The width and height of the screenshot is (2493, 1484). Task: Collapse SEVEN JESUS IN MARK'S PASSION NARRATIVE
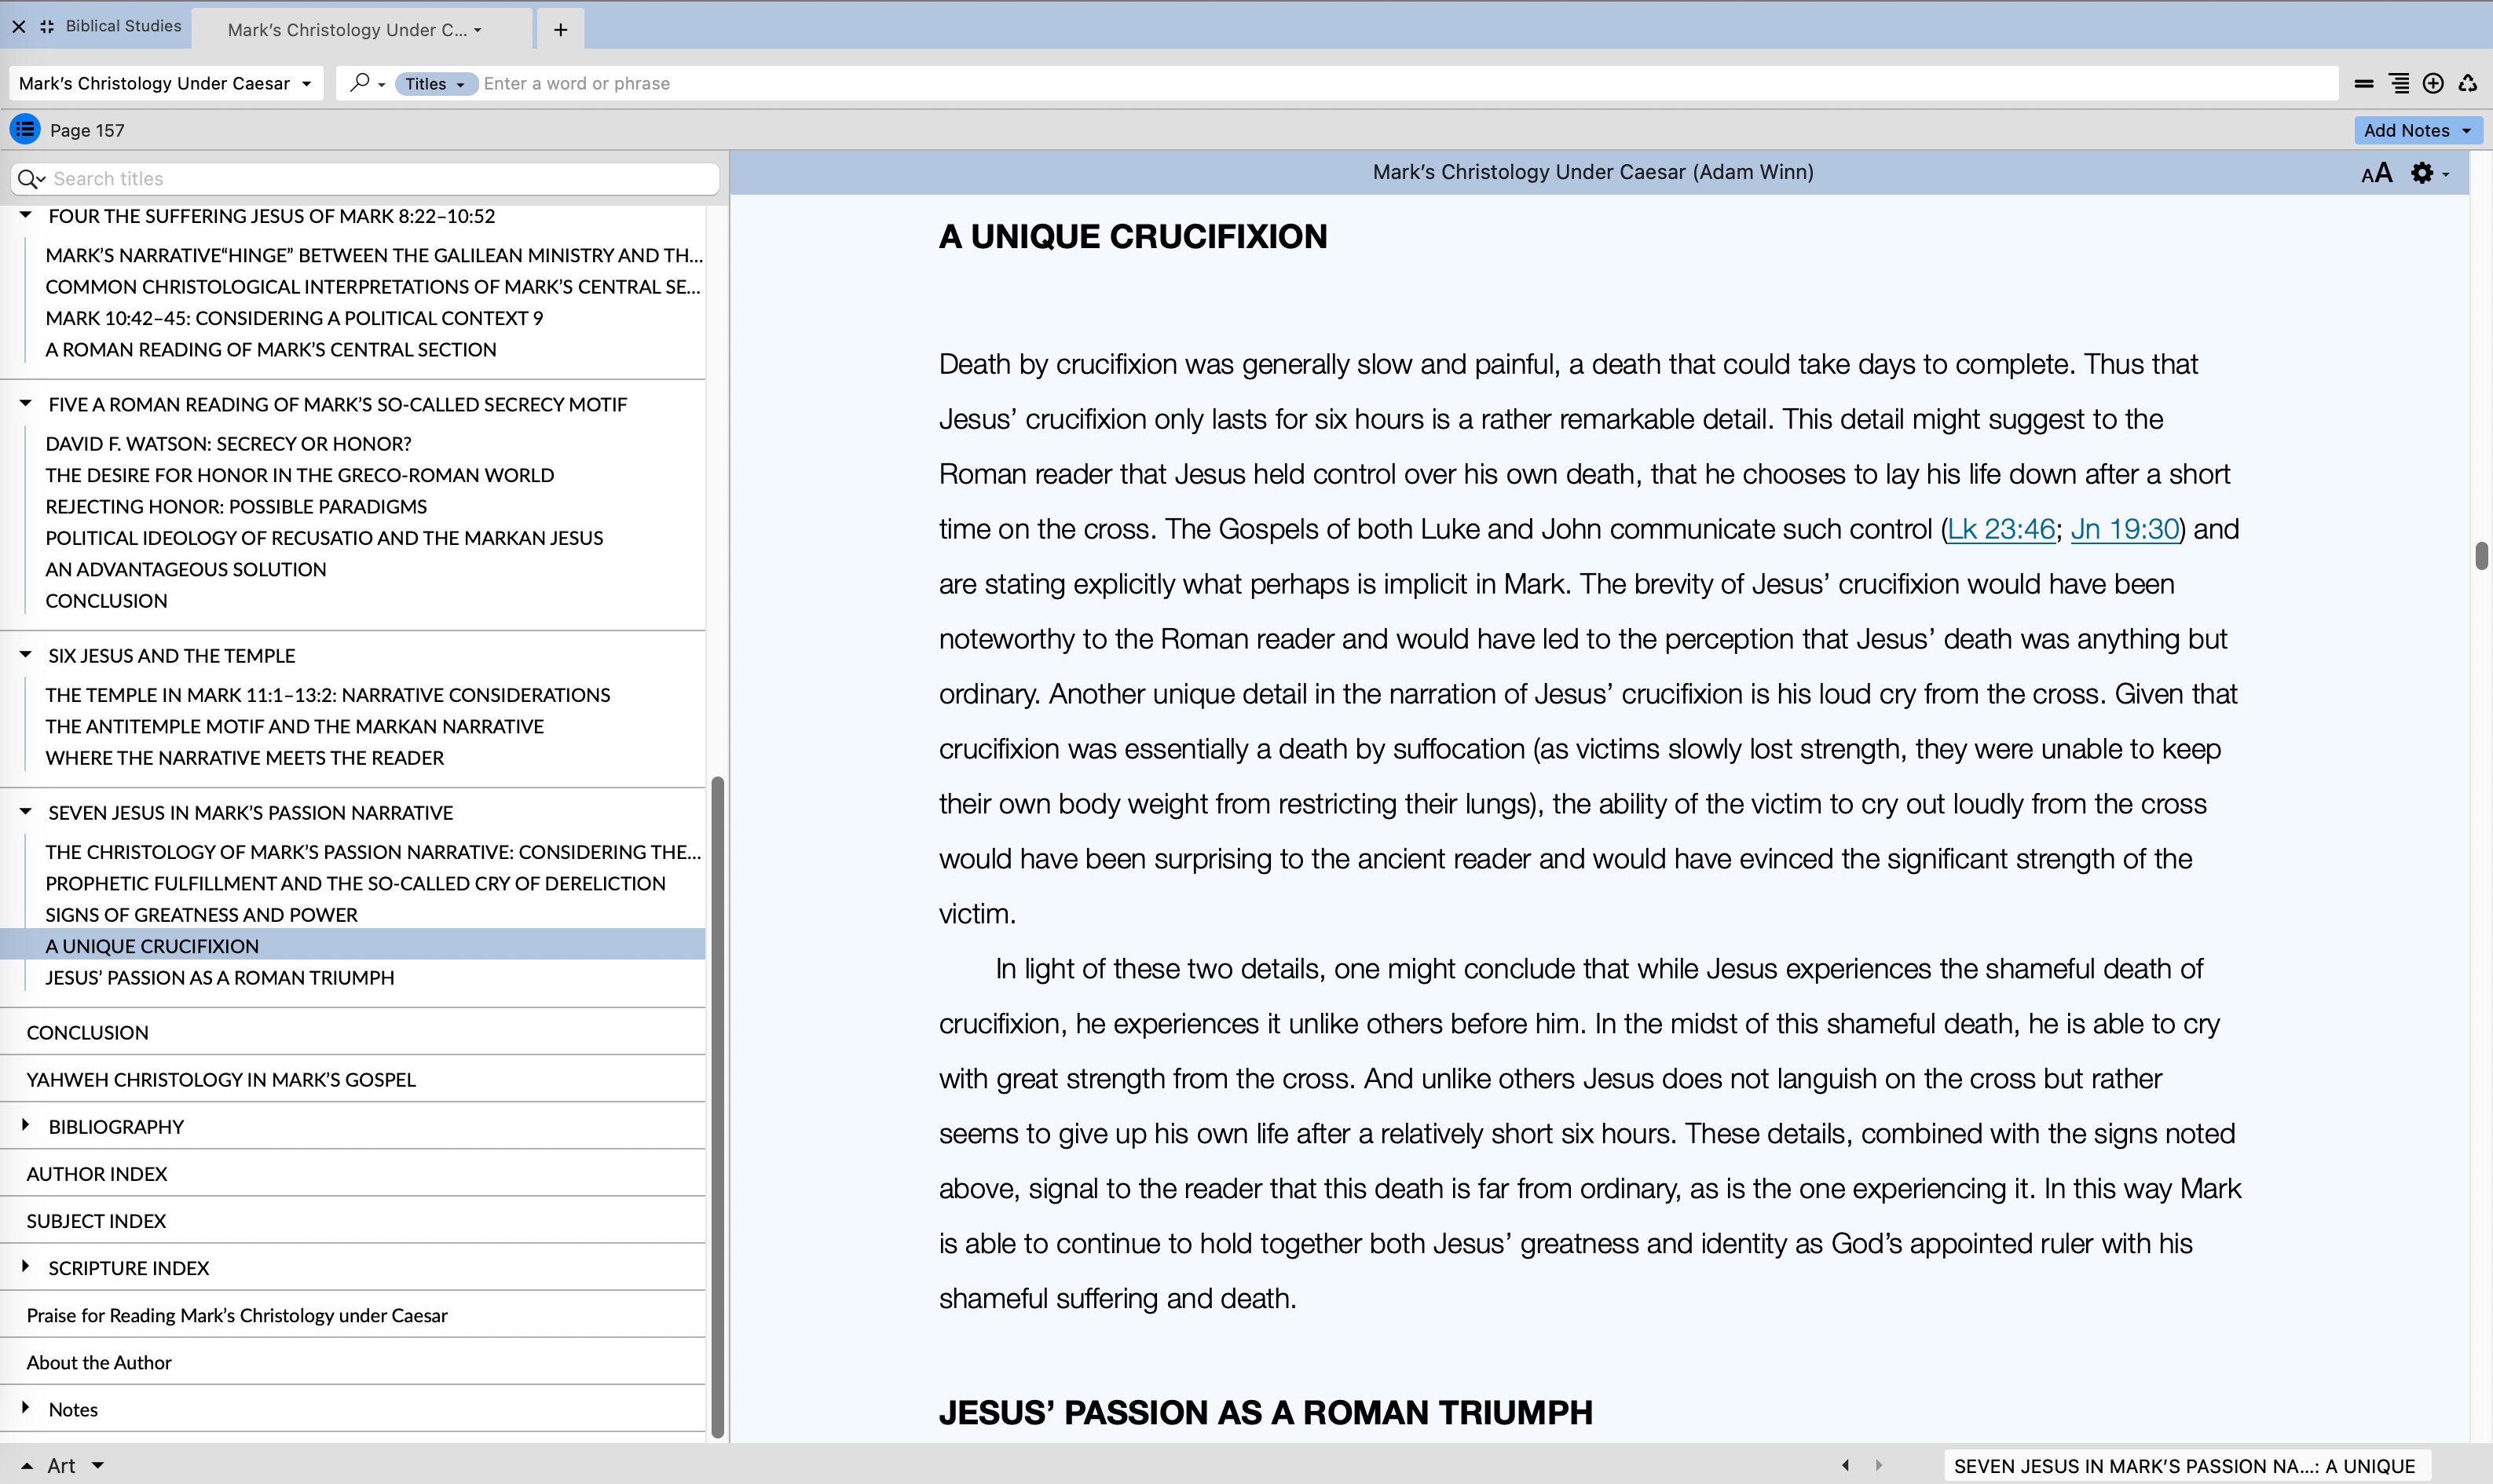tap(26, 811)
